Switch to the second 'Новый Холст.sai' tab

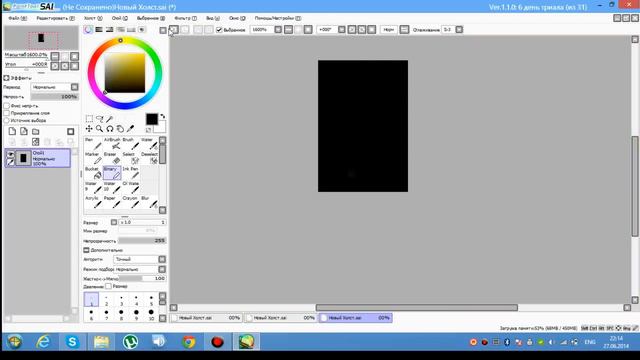point(281,318)
